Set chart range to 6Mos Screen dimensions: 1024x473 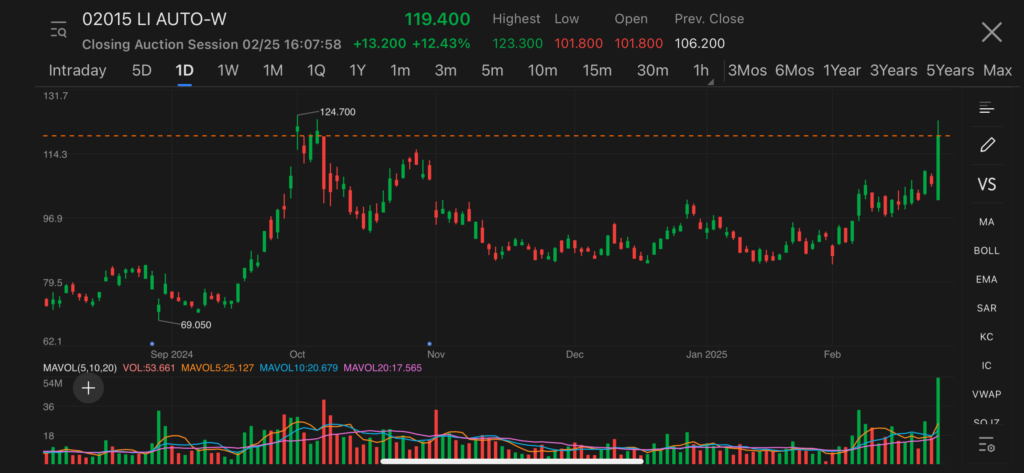pos(794,71)
